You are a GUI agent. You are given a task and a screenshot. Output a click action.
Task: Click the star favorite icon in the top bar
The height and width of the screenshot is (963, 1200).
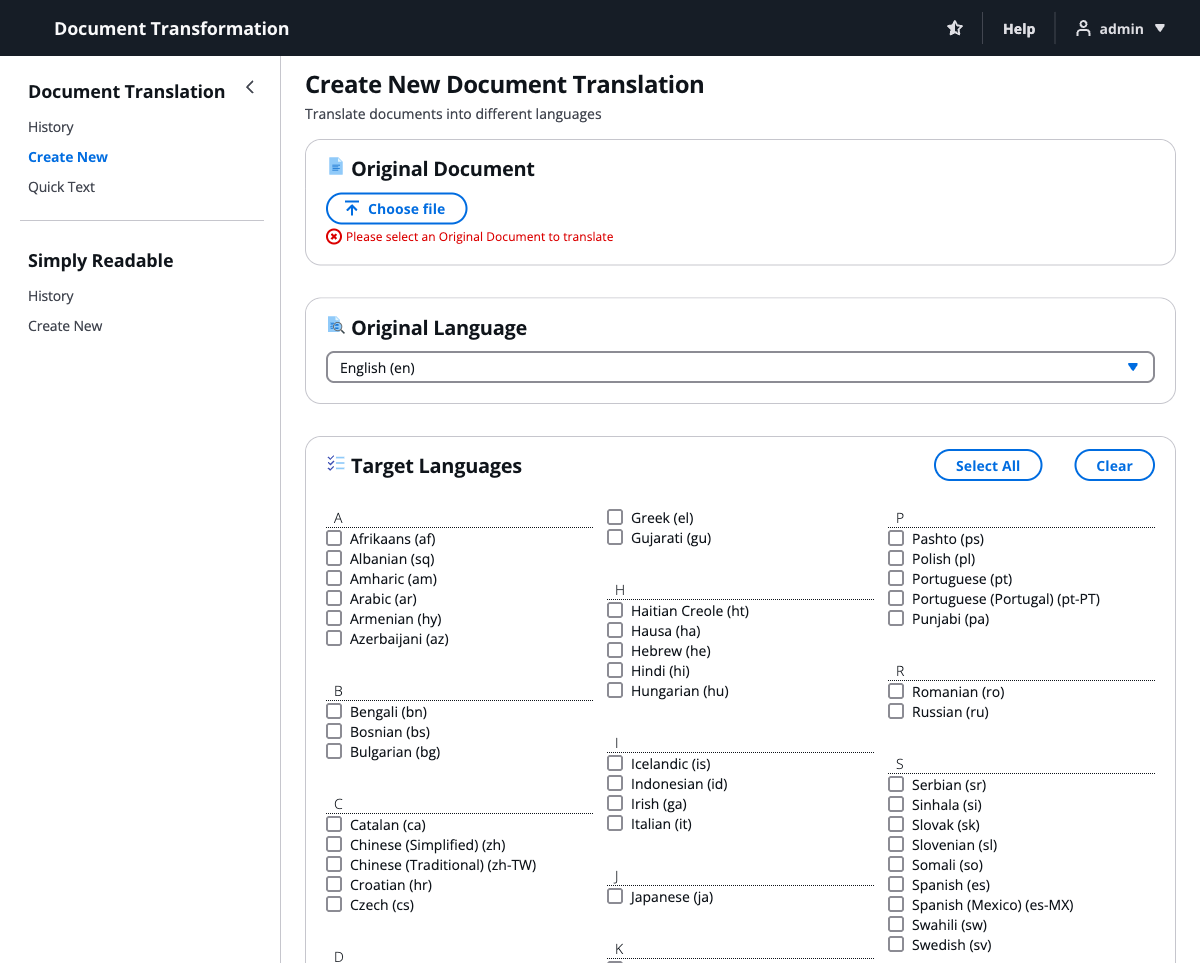pyautogui.click(x=954, y=28)
